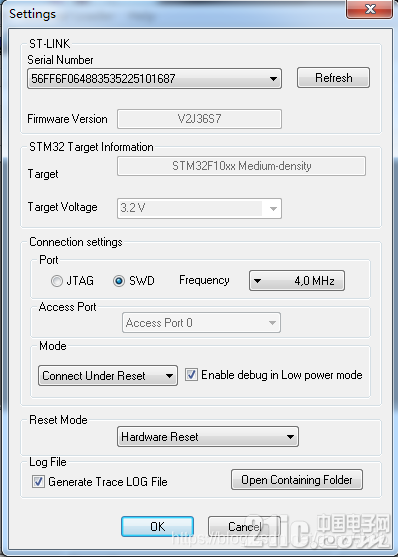
Task: Click the Settings title bar text
Action: [32, 14]
